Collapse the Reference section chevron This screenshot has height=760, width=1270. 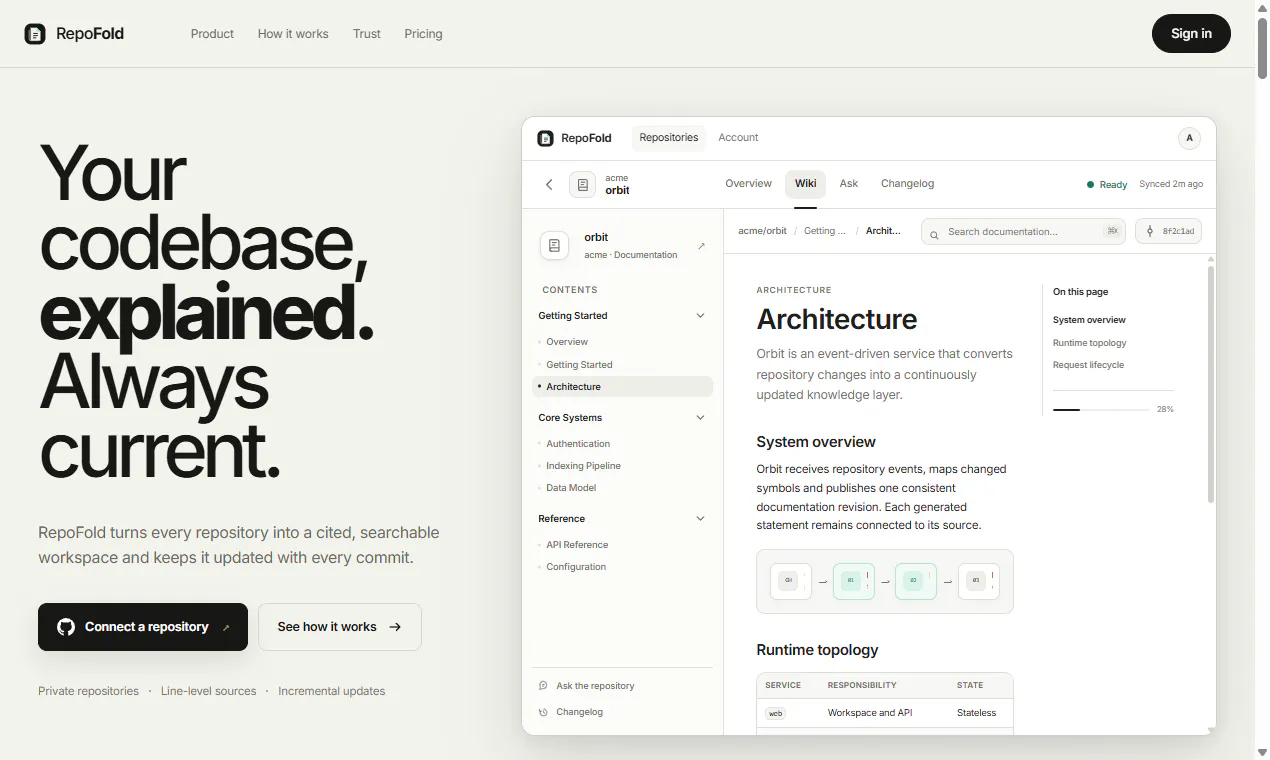700,519
